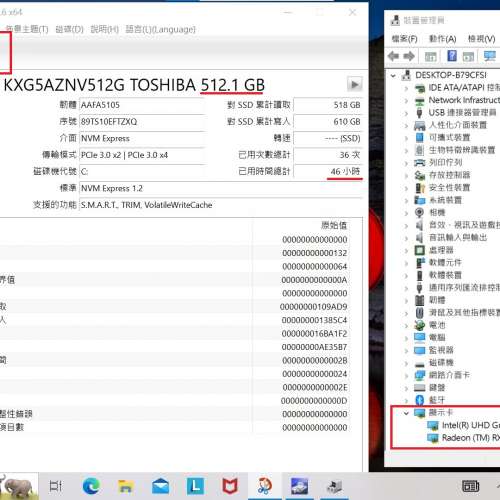Click features field S.M.A.R.T., TRIM, VolatileWriteCache

click(221, 205)
